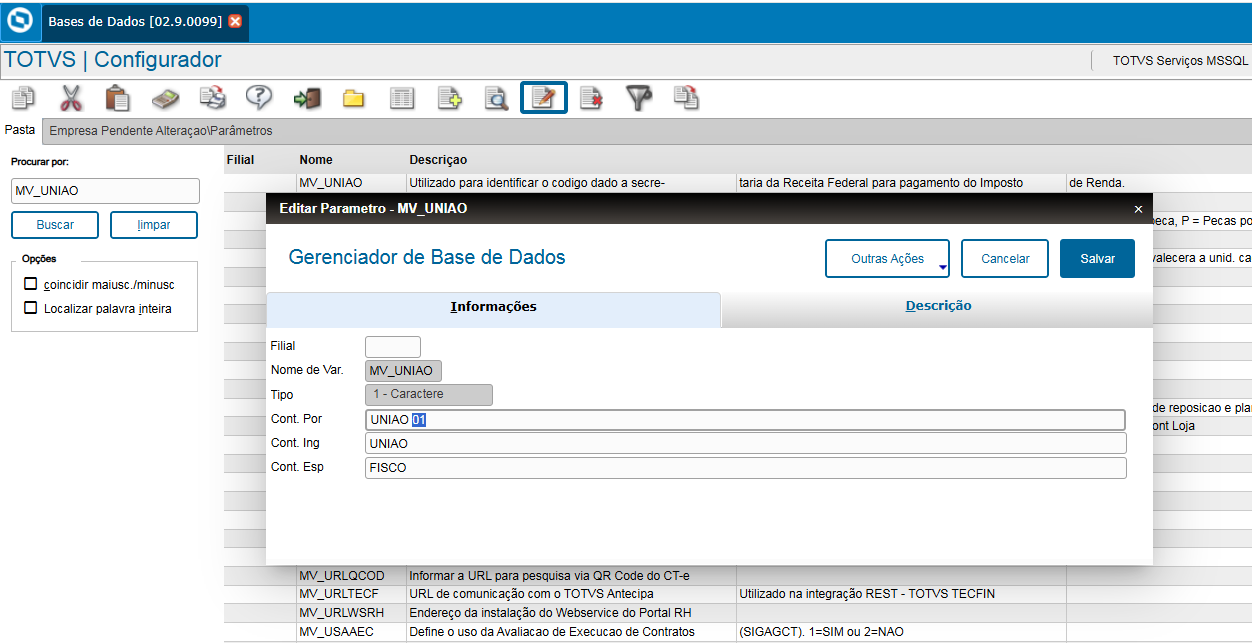1252x643 pixels.
Task: Click the add new record icon
Action: point(450,98)
